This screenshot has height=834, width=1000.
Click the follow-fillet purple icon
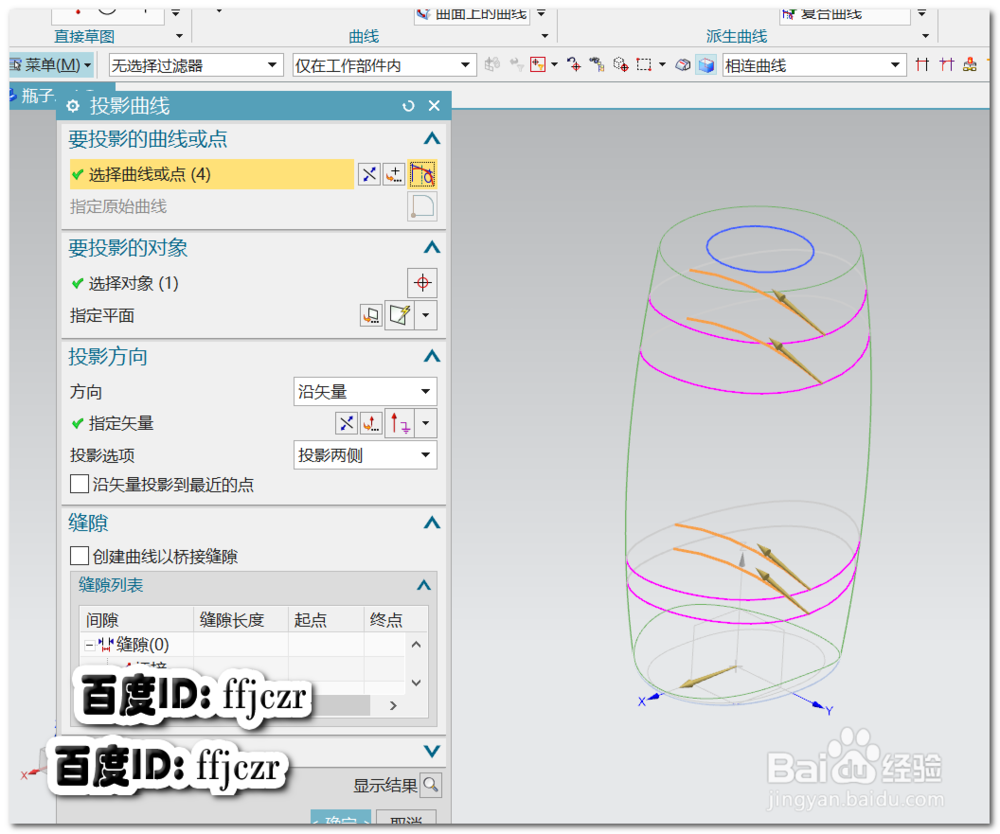coord(946,64)
